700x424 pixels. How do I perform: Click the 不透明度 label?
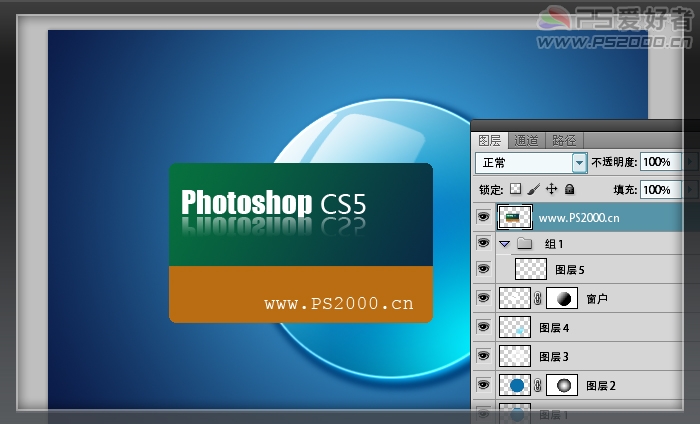tap(614, 162)
